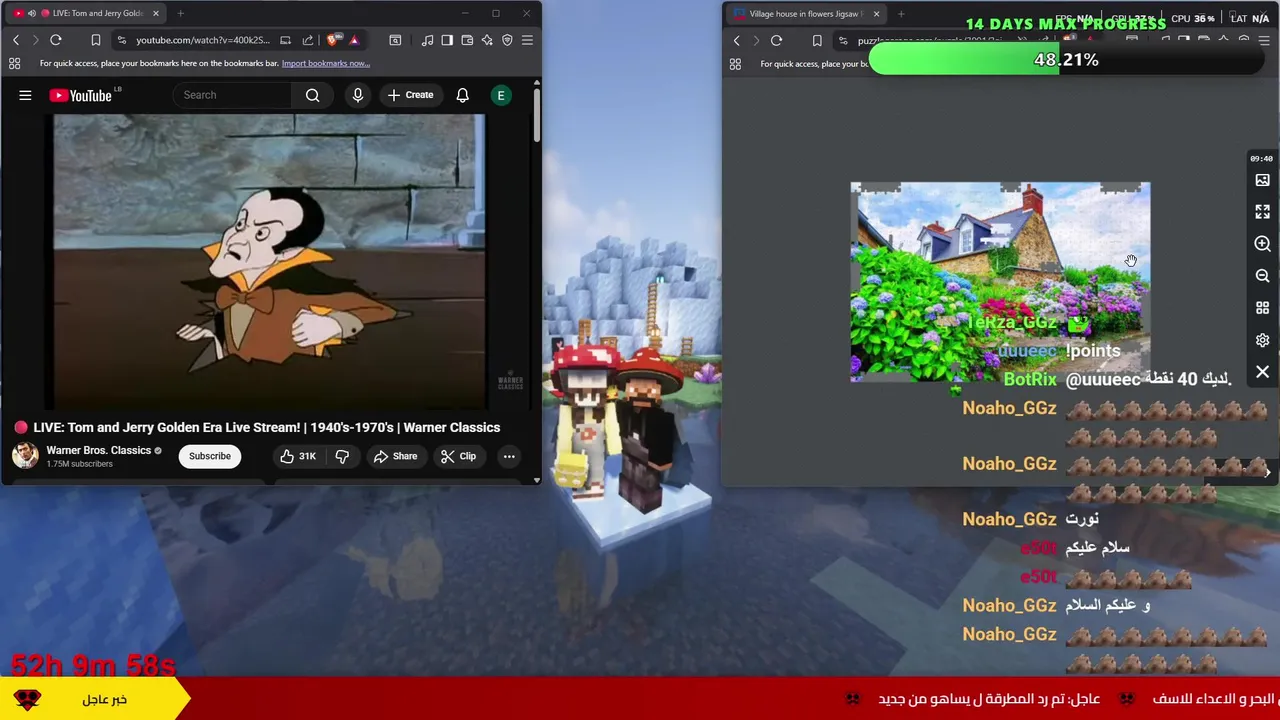Start voice search with microphone icon
Screen dimensions: 1280x720
point(357,95)
